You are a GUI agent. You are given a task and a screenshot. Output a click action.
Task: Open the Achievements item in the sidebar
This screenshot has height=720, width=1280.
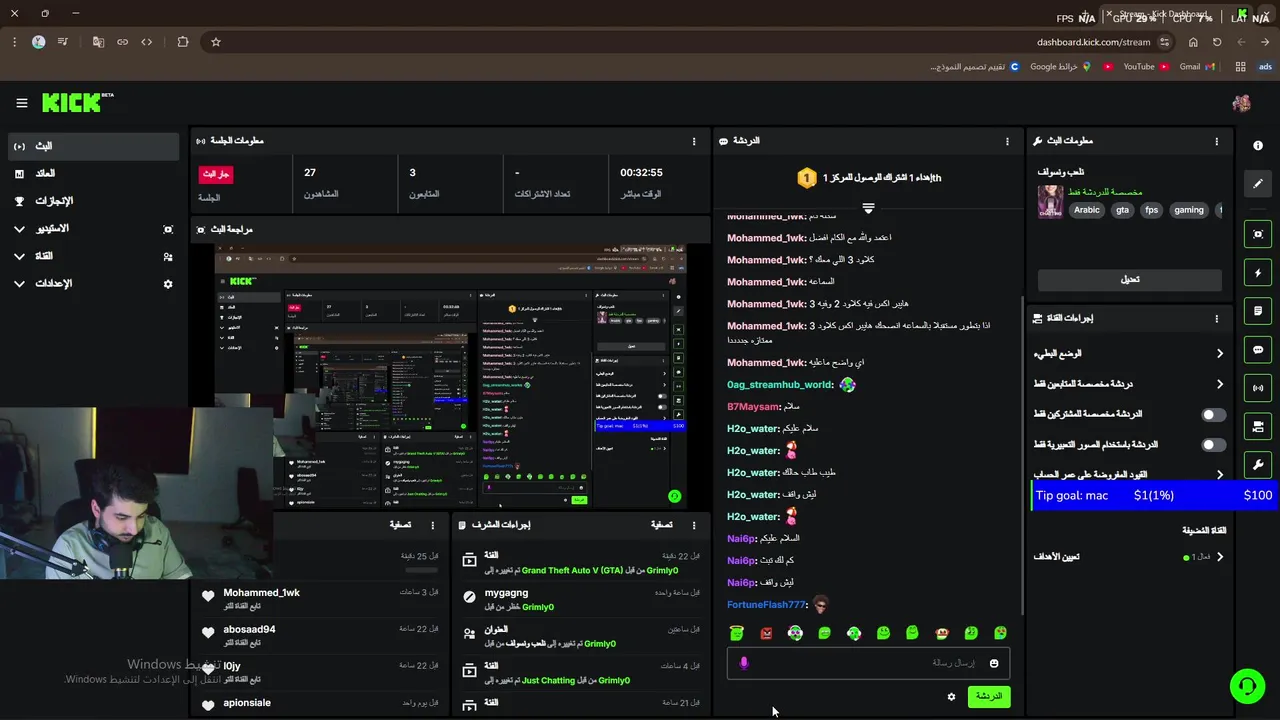[x=93, y=201]
